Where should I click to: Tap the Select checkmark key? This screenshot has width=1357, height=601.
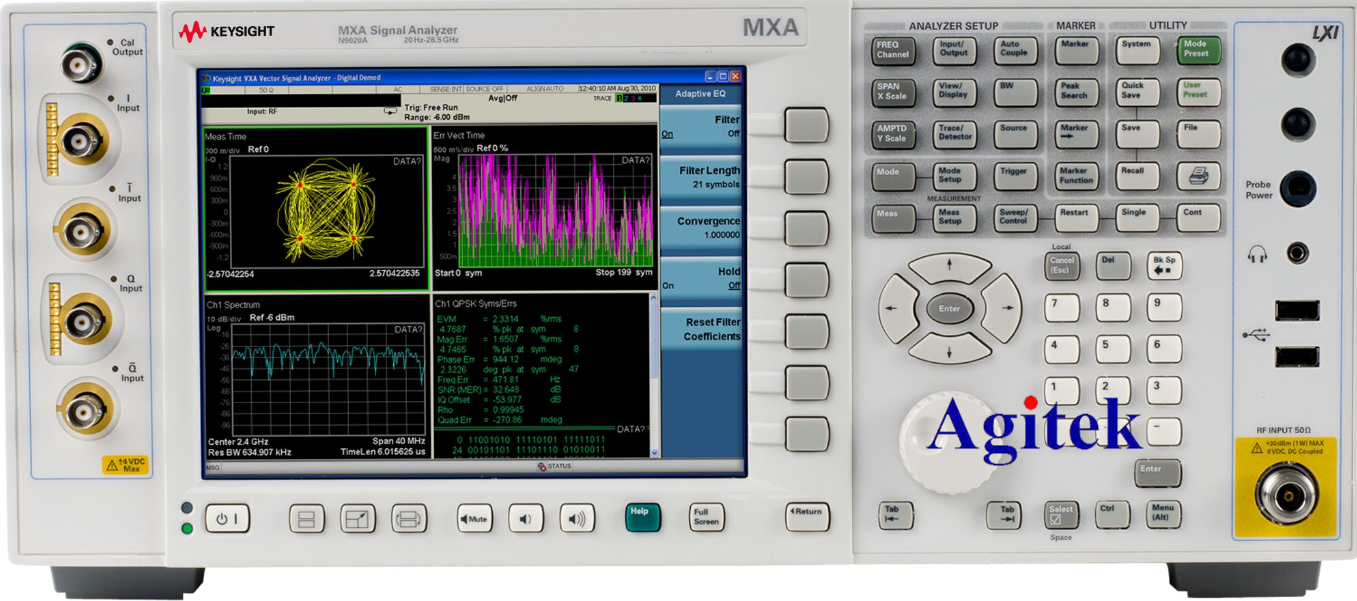coord(1061,515)
